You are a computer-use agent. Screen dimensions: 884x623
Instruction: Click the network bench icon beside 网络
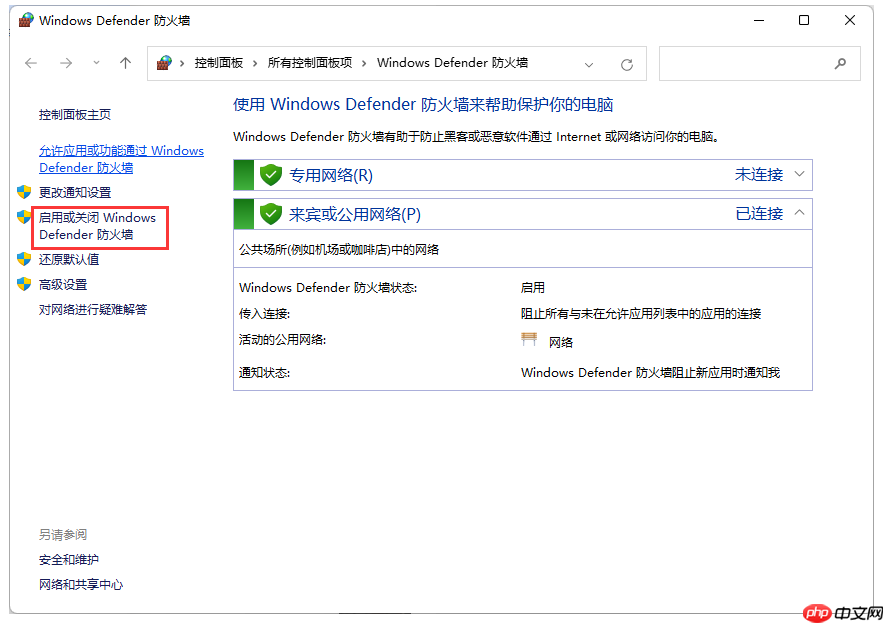click(x=529, y=339)
